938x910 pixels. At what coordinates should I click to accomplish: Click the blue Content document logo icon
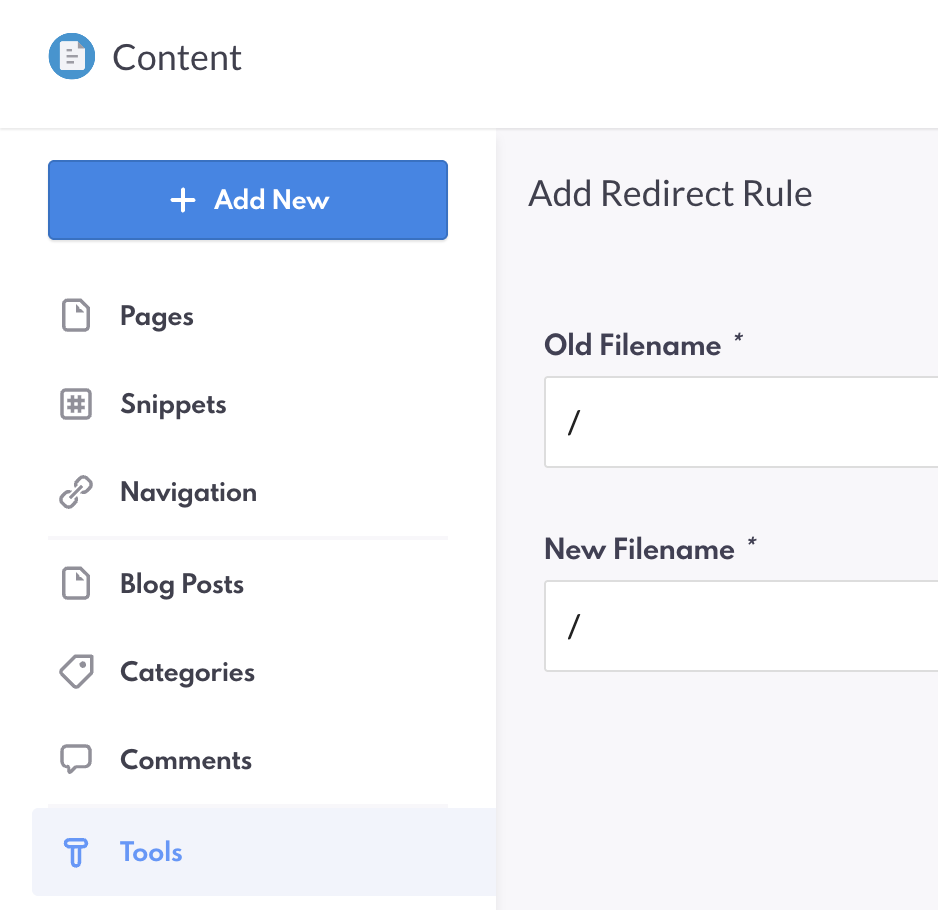point(72,57)
